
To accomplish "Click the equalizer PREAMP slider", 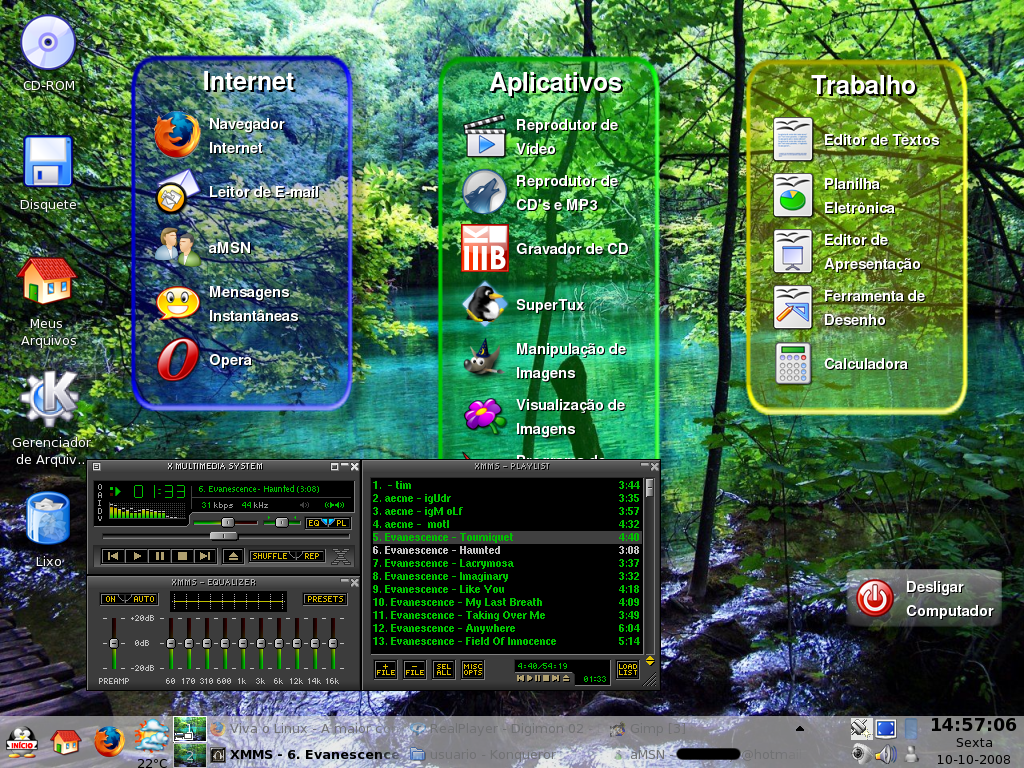I will (x=114, y=643).
